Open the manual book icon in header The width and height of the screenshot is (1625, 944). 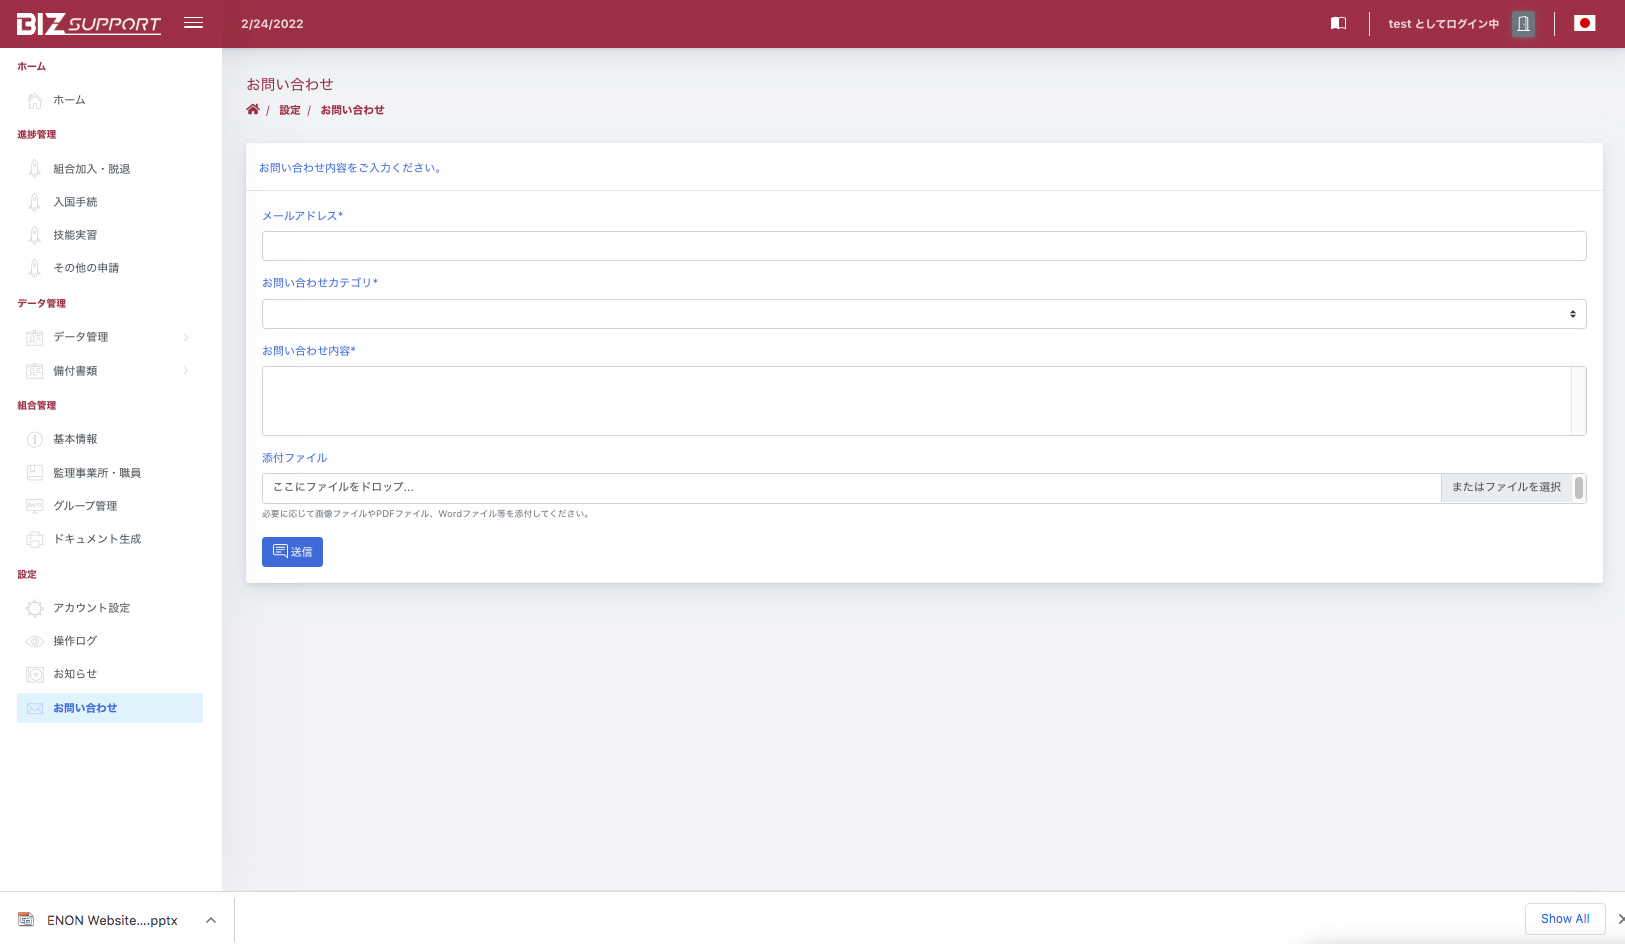click(x=1338, y=23)
